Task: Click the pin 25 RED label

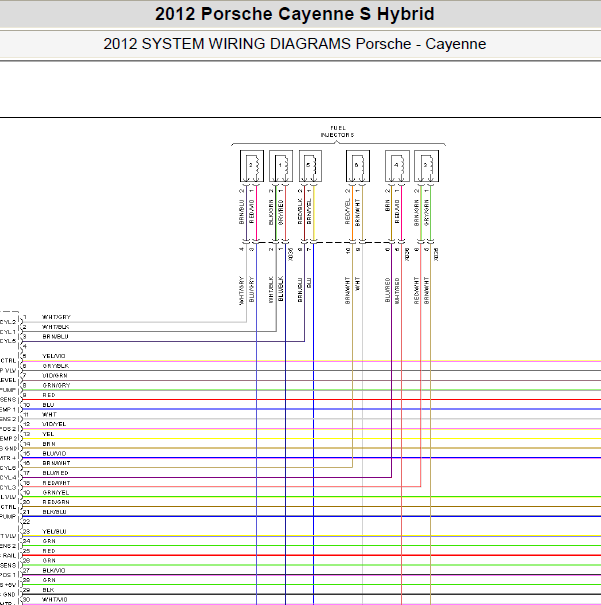Action: click(49, 551)
